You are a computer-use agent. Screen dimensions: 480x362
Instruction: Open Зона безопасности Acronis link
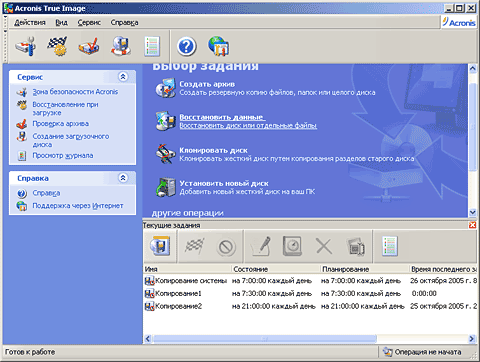coord(75,92)
